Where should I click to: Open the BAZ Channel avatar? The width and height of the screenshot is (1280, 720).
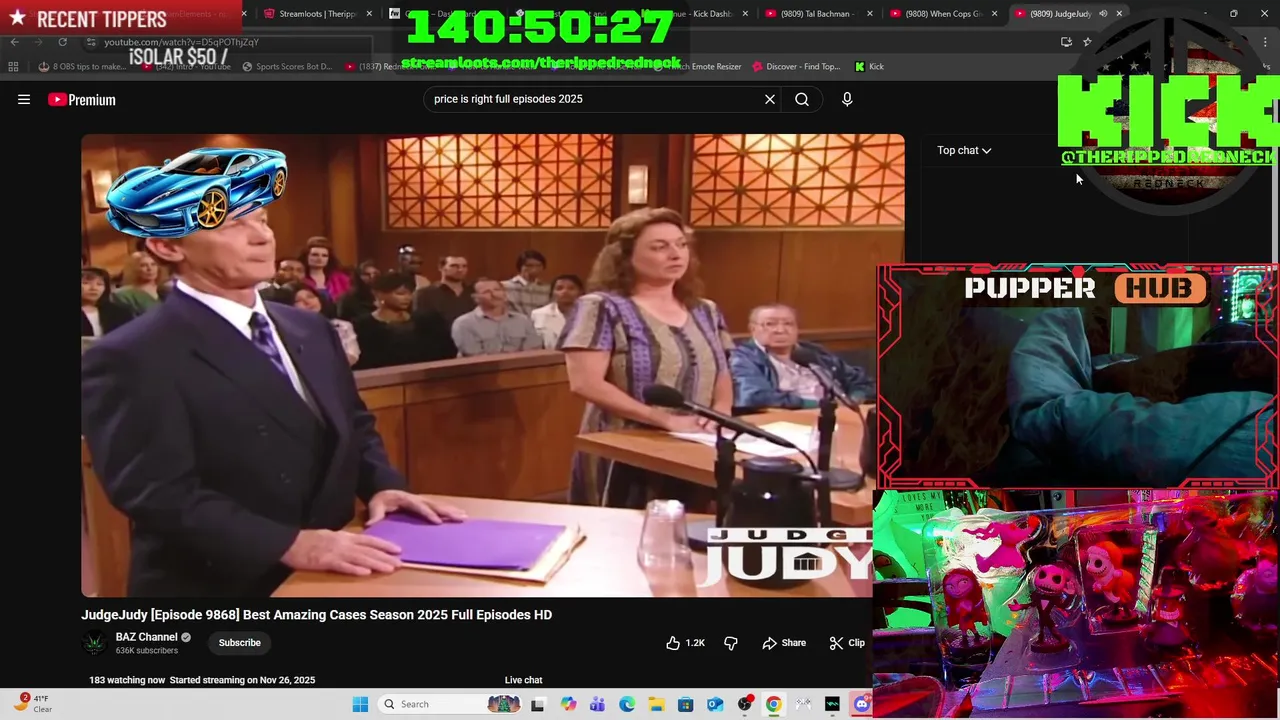95,643
